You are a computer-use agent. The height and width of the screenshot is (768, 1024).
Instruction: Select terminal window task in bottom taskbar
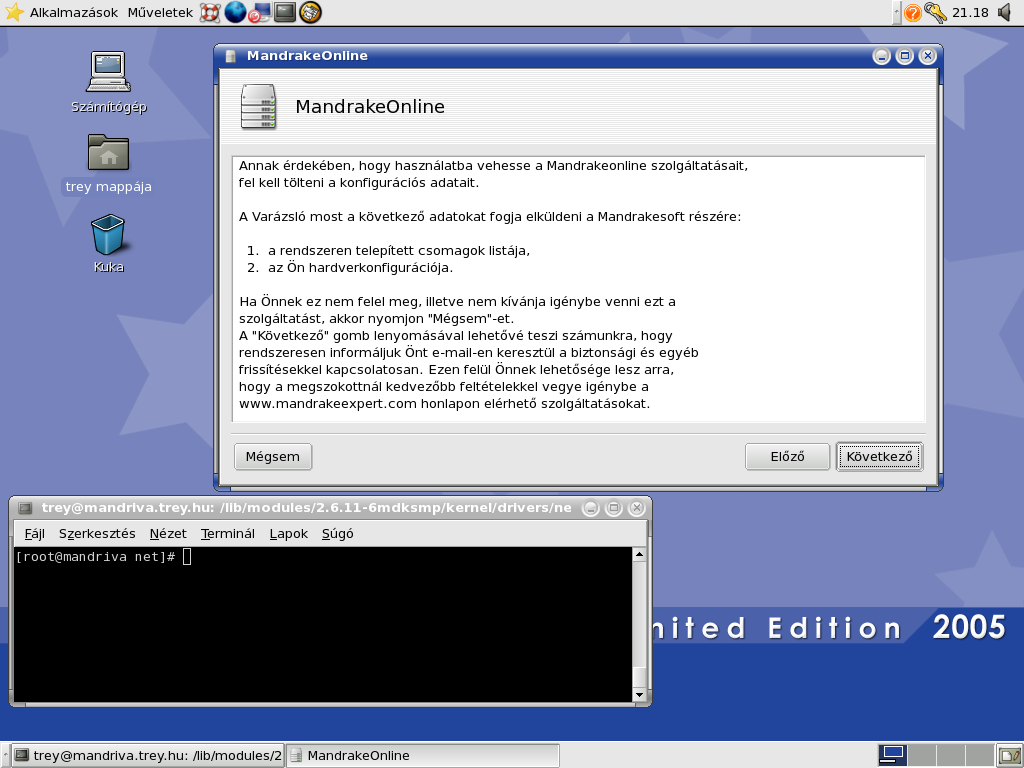148,756
